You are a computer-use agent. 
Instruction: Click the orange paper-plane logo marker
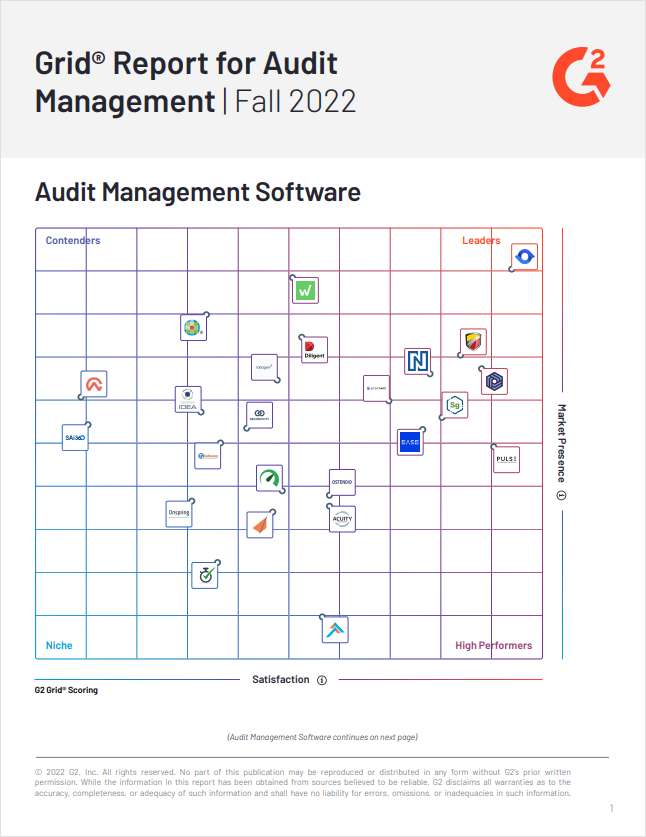pyautogui.click(x=260, y=524)
